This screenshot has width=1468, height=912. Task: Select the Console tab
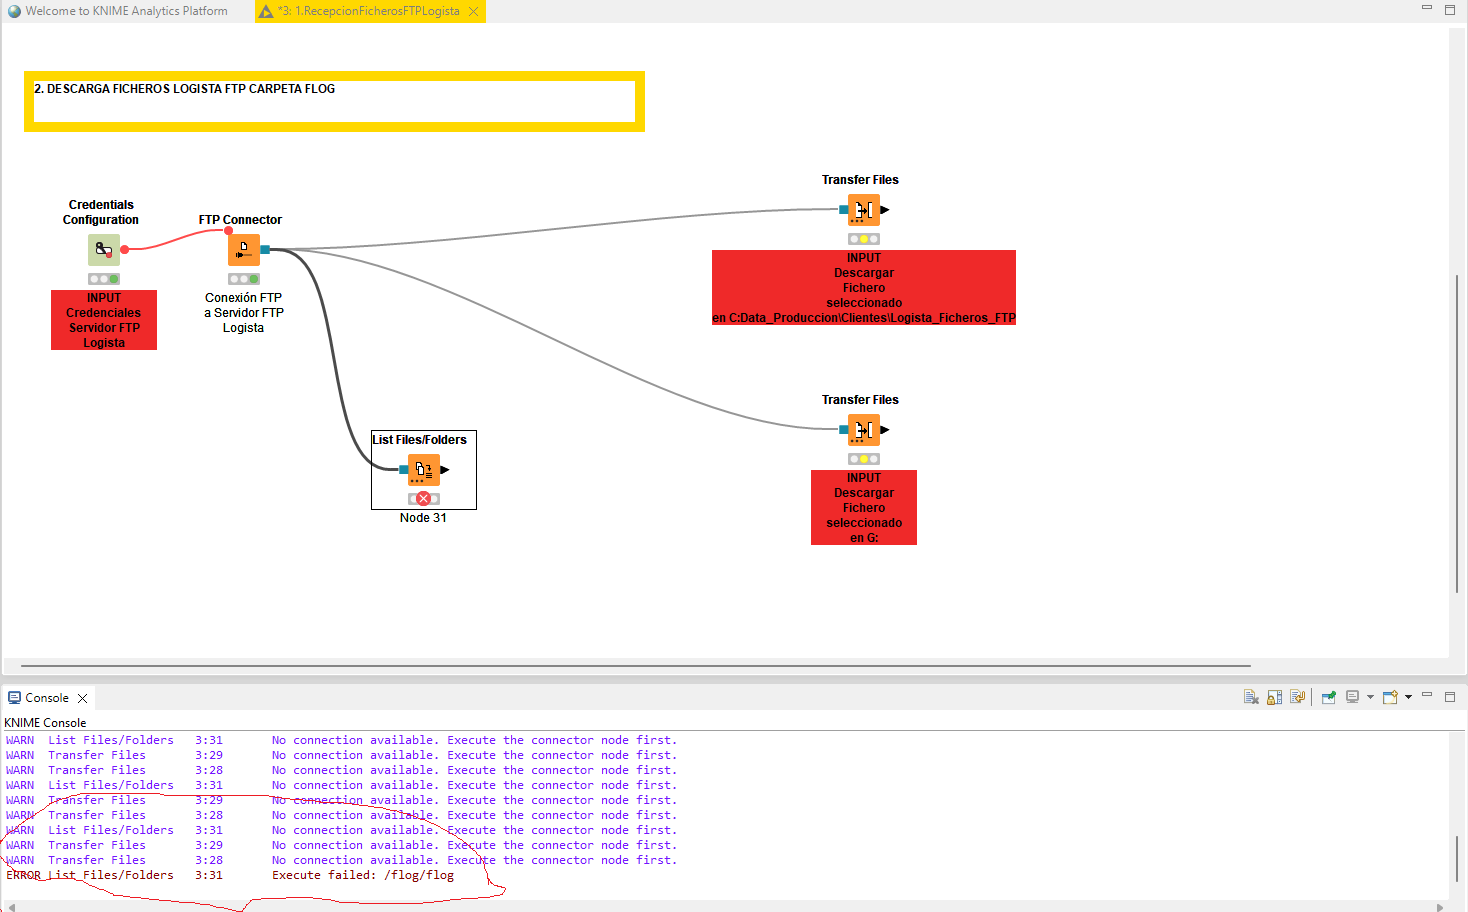pos(47,698)
